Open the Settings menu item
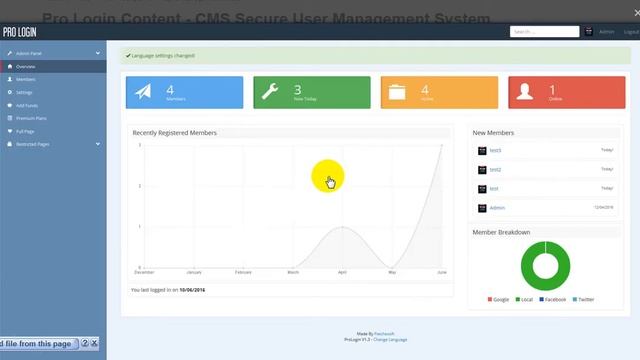Screen dimensions: 640x360 tap(53, 92)
